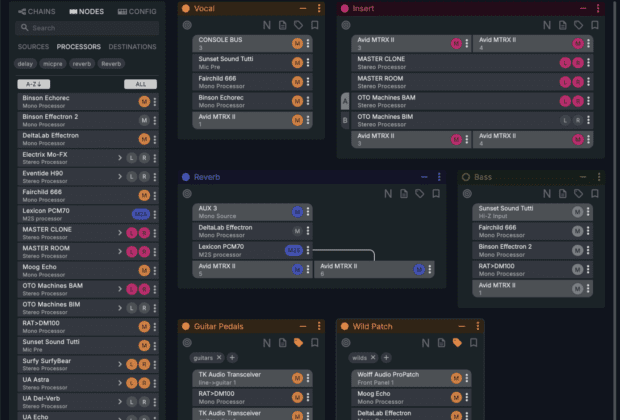
Task: Click the tag icon in Insert chain
Action: (578, 25)
